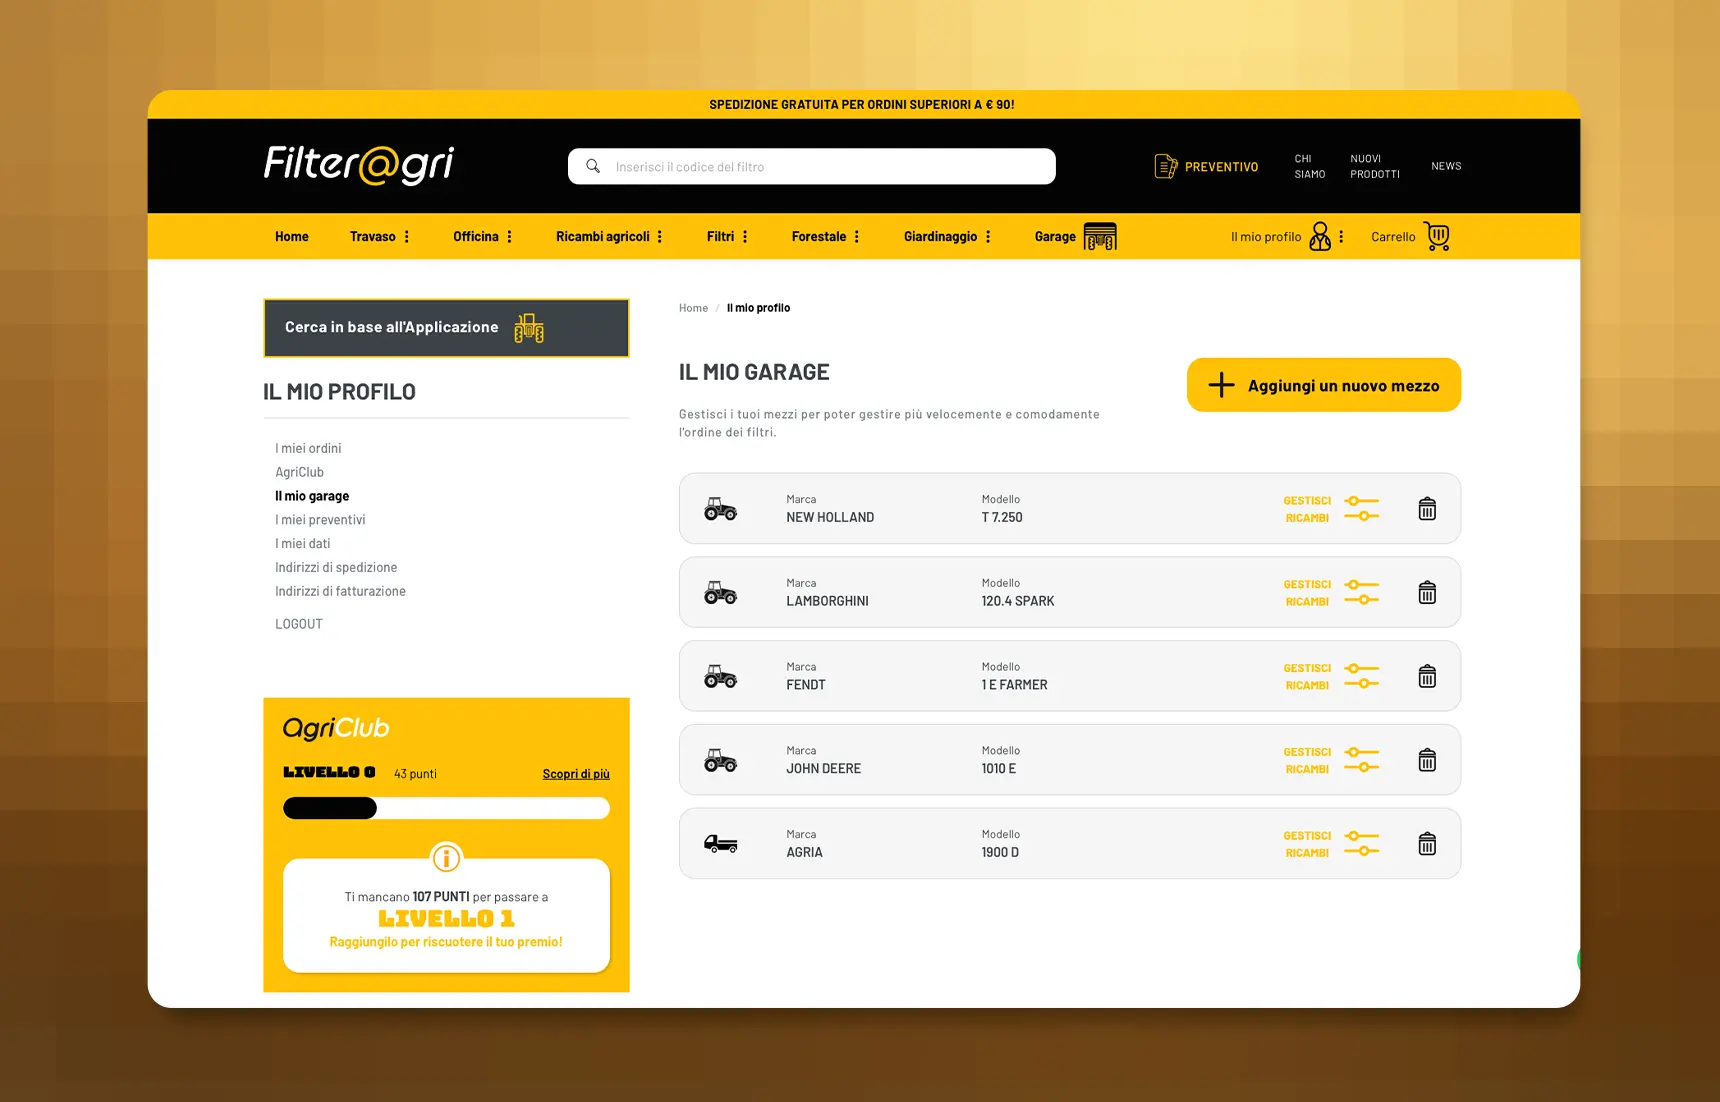Image resolution: width=1720 pixels, height=1102 pixels.
Task: Click Cerca in base all'Applicazione banner
Action: coord(446,328)
